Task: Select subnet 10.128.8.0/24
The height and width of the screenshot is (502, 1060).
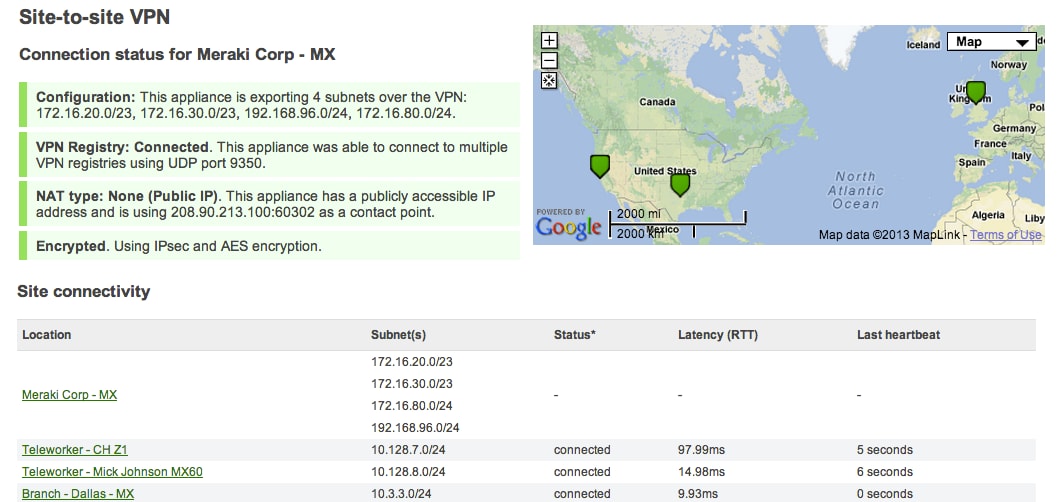Action: click(408, 472)
